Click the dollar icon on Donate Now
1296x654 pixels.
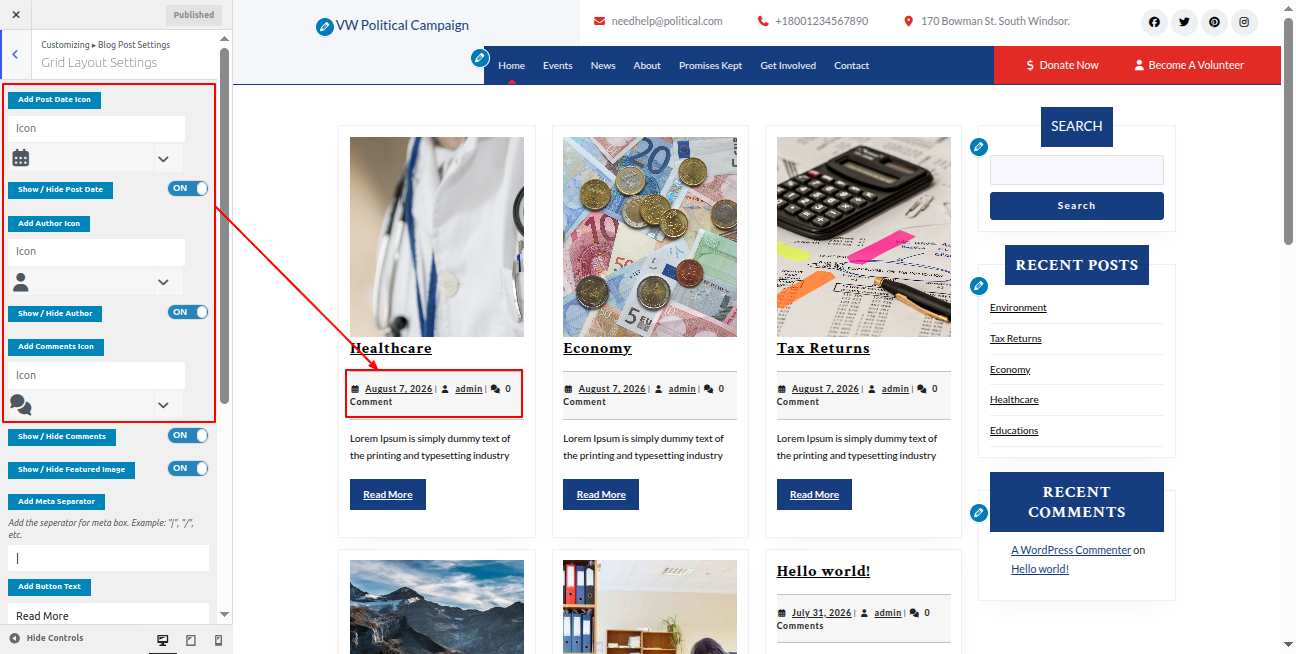[1030, 65]
